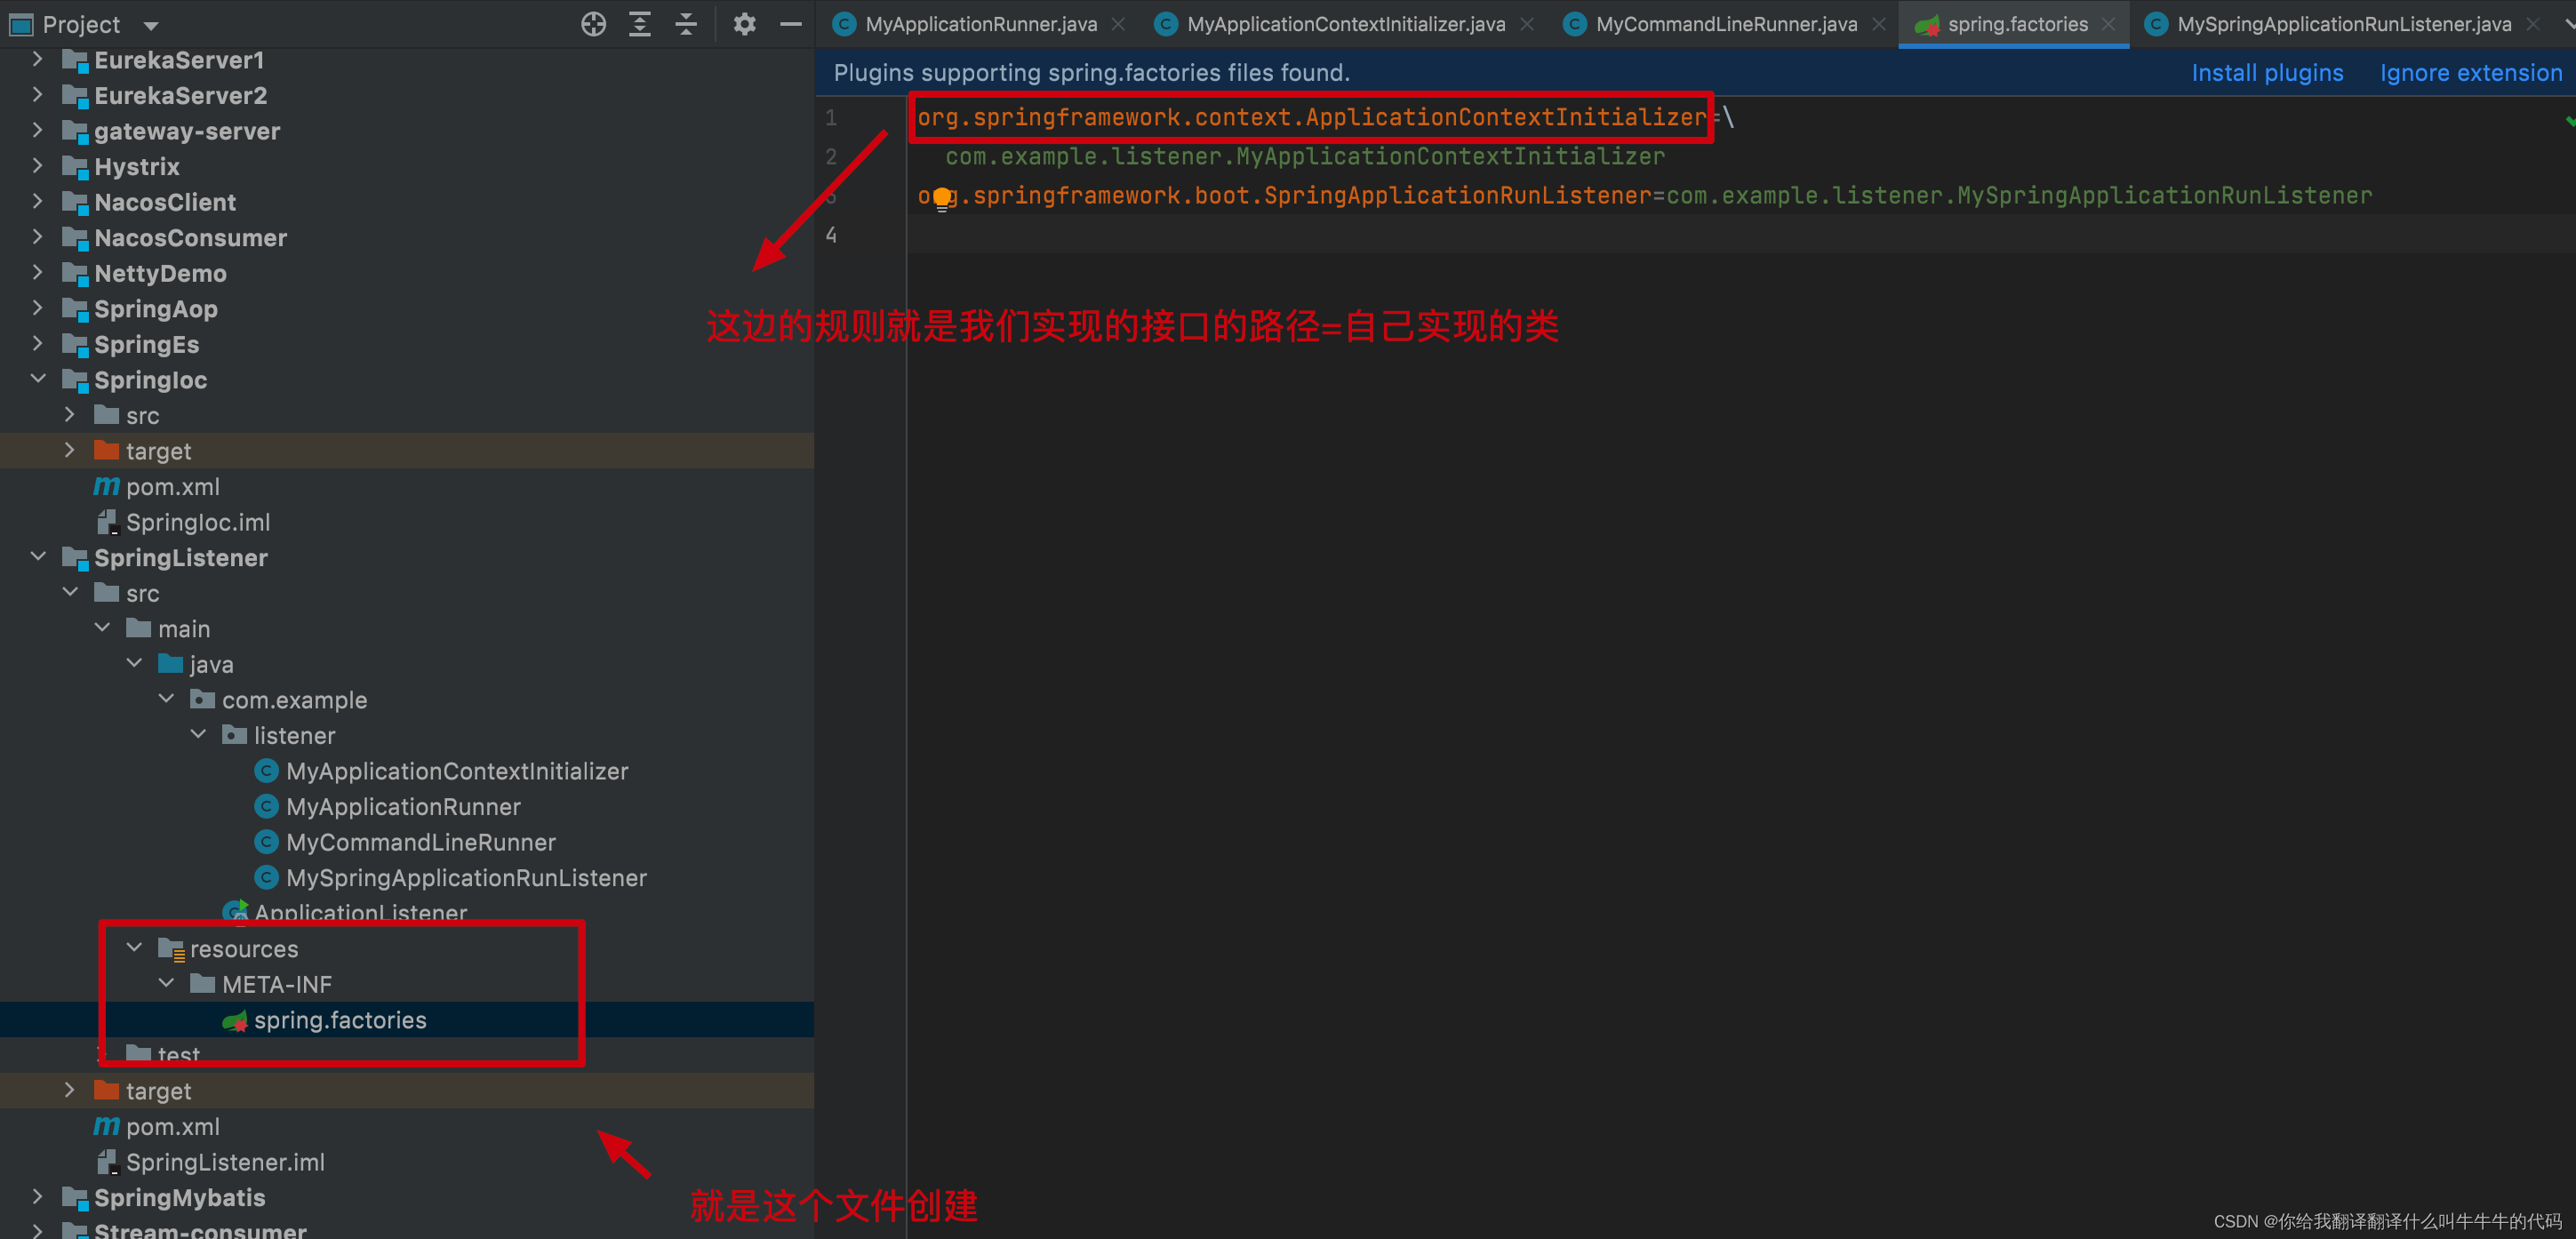Open the Project panel options gear icon
2576x1239 pixels.
pos(744,23)
